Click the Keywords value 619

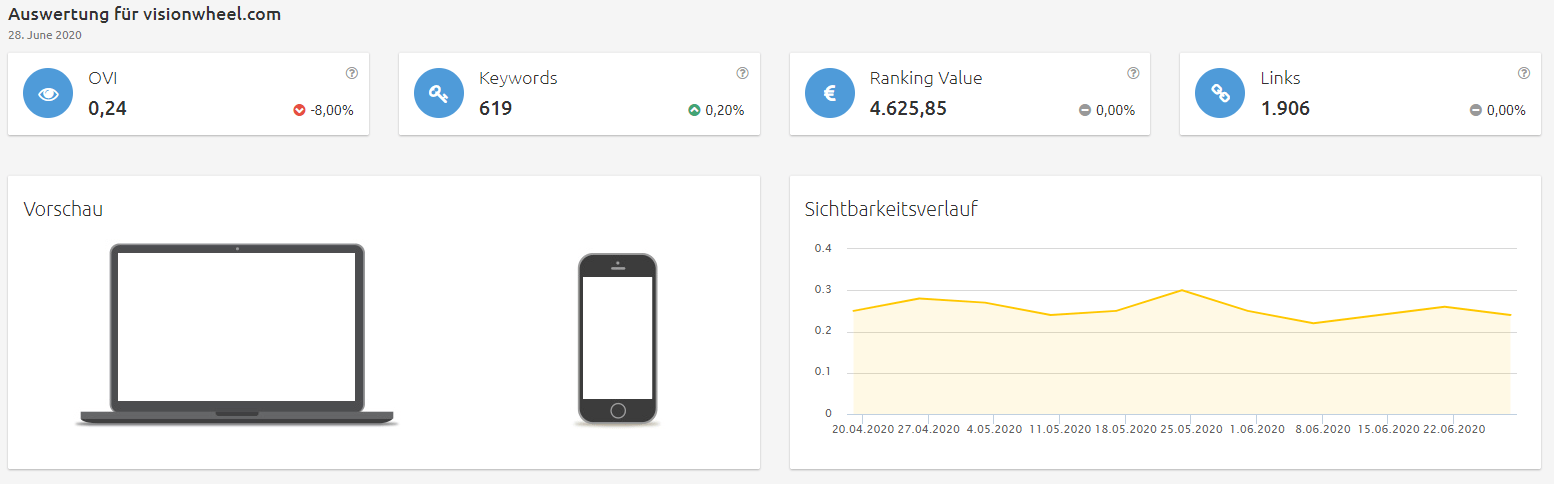tap(496, 108)
